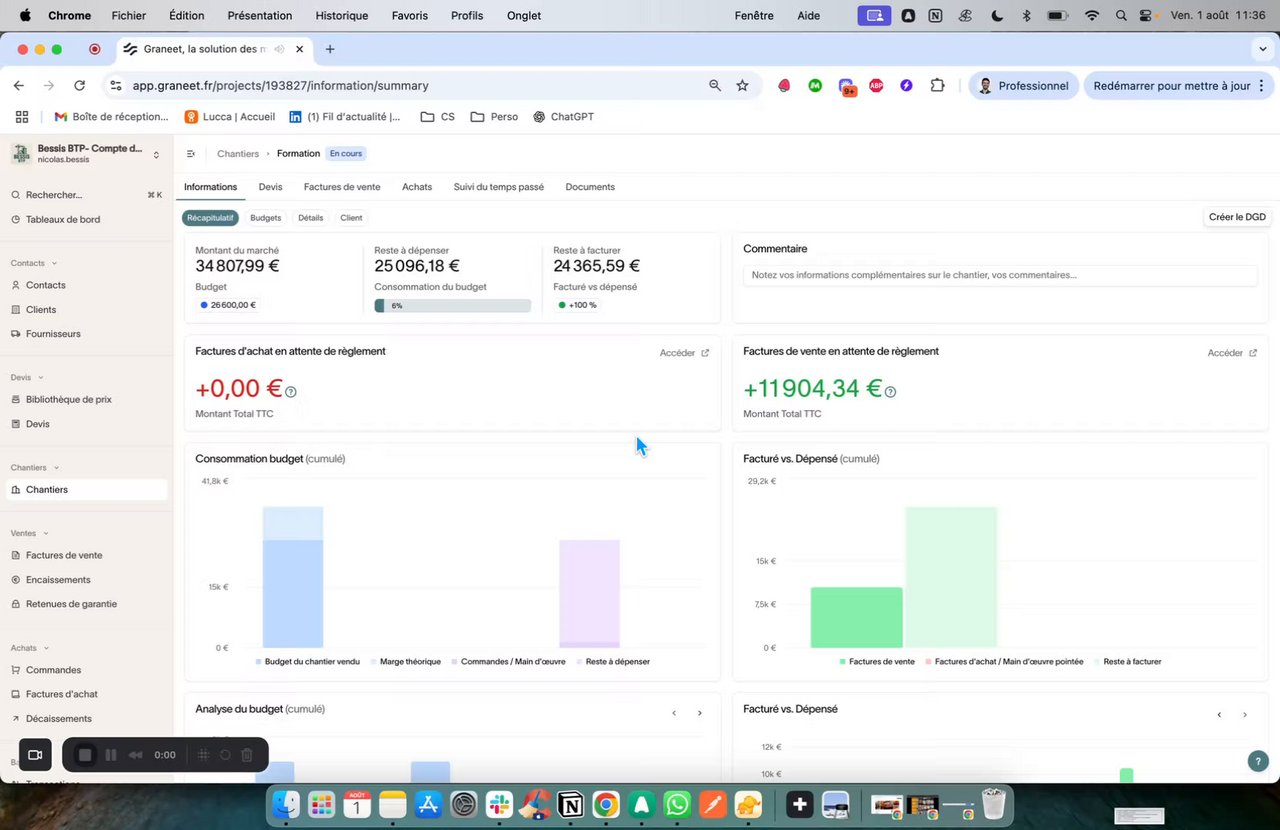Viewport: 1280px width, 830px height.
Task: Select the Client sub-tab
Action: pyautogui.click(x=351, y=218)
